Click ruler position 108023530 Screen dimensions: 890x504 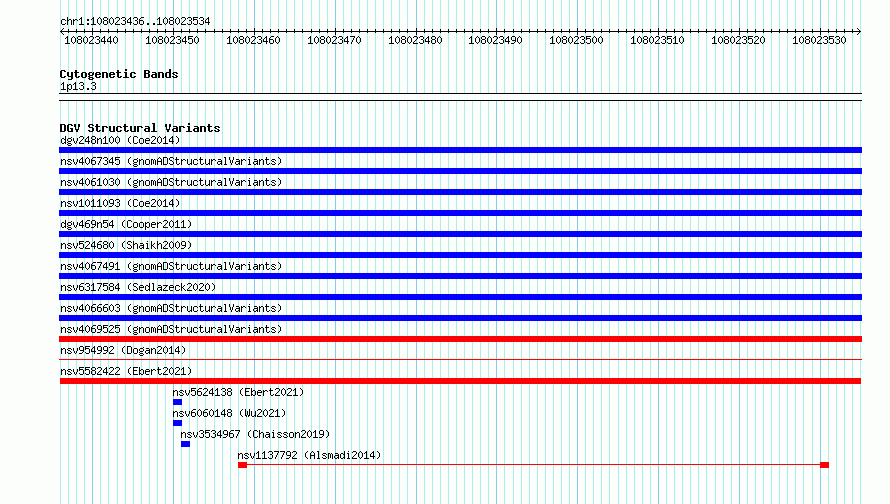(819, 40)
